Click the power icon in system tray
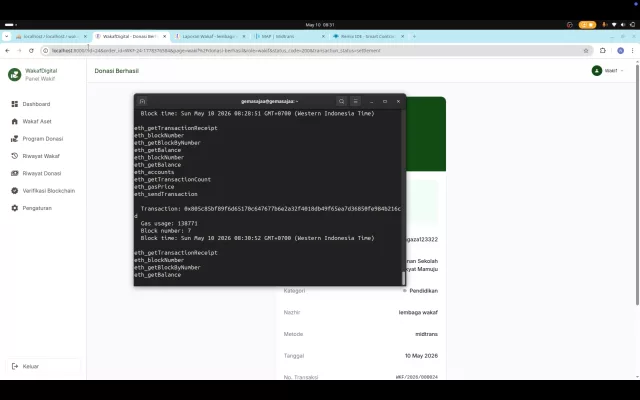 click(632, 25)
